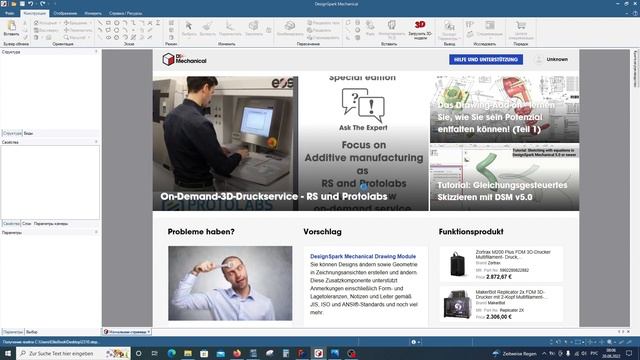The image size is (640, 360).
Task: Click the Undo arrow in the title bar
Action: click(31, 4)
